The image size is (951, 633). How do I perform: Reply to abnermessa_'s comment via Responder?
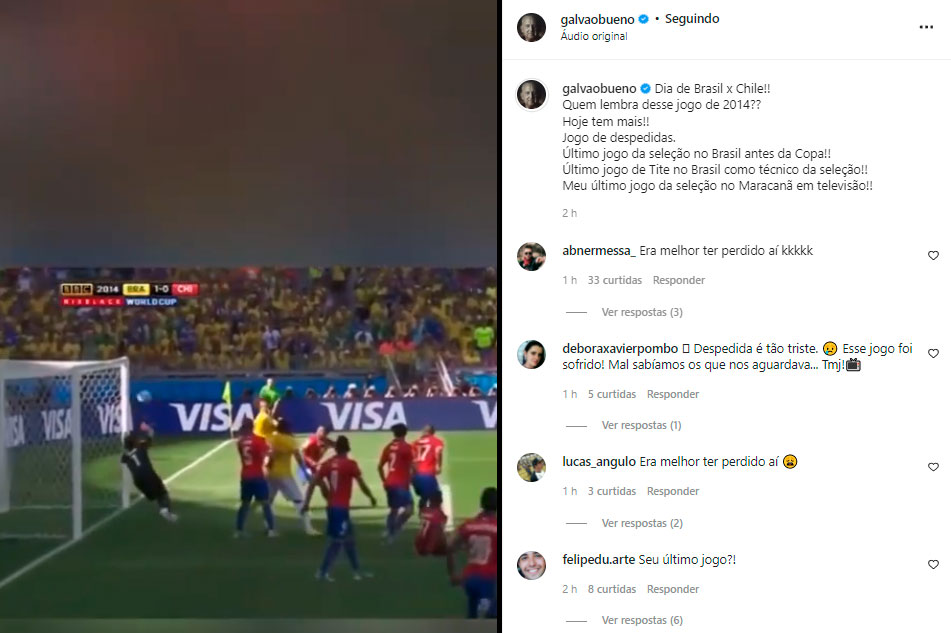click(679, 280)
